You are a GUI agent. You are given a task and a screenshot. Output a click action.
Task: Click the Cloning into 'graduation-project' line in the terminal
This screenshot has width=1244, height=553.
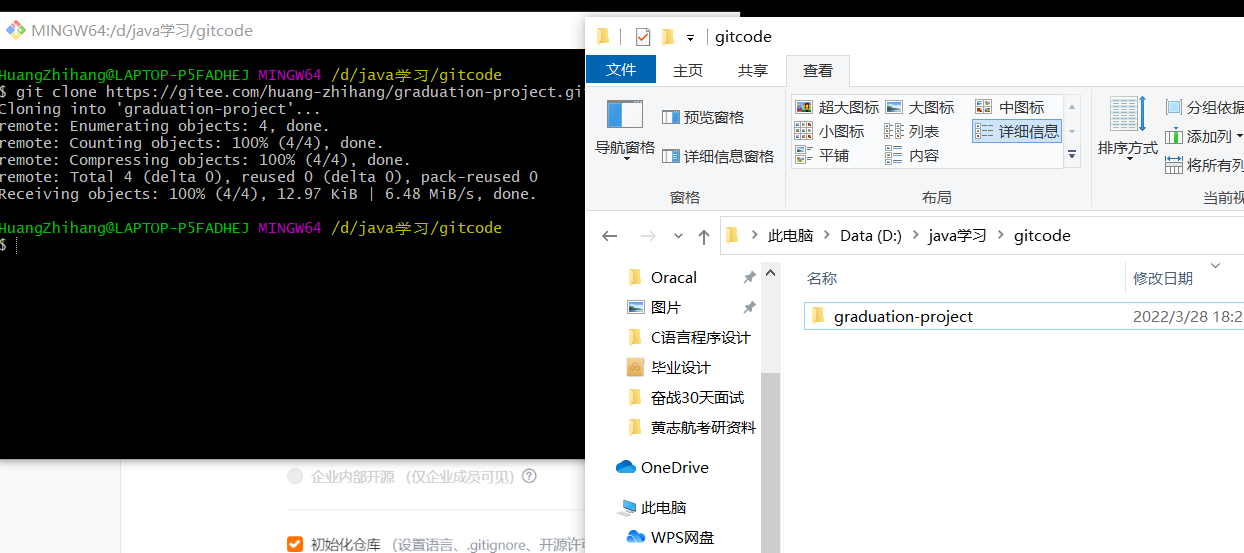pos(160,109)
